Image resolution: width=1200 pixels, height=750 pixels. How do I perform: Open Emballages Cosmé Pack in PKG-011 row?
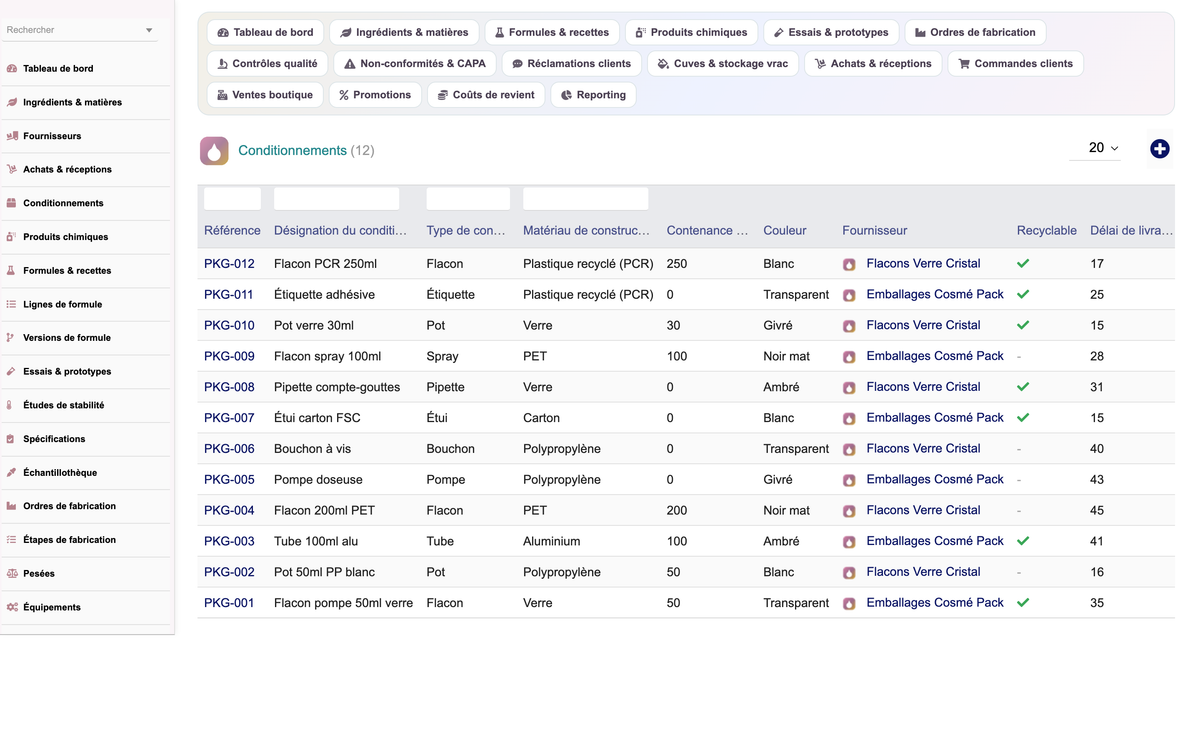coord(935,294)
